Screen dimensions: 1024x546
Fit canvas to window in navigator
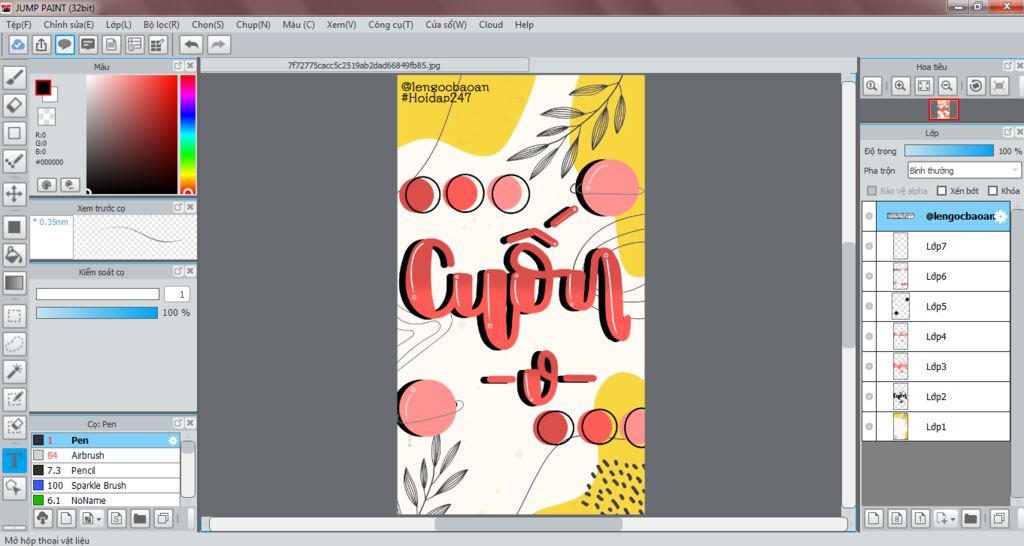coord(923,86)
